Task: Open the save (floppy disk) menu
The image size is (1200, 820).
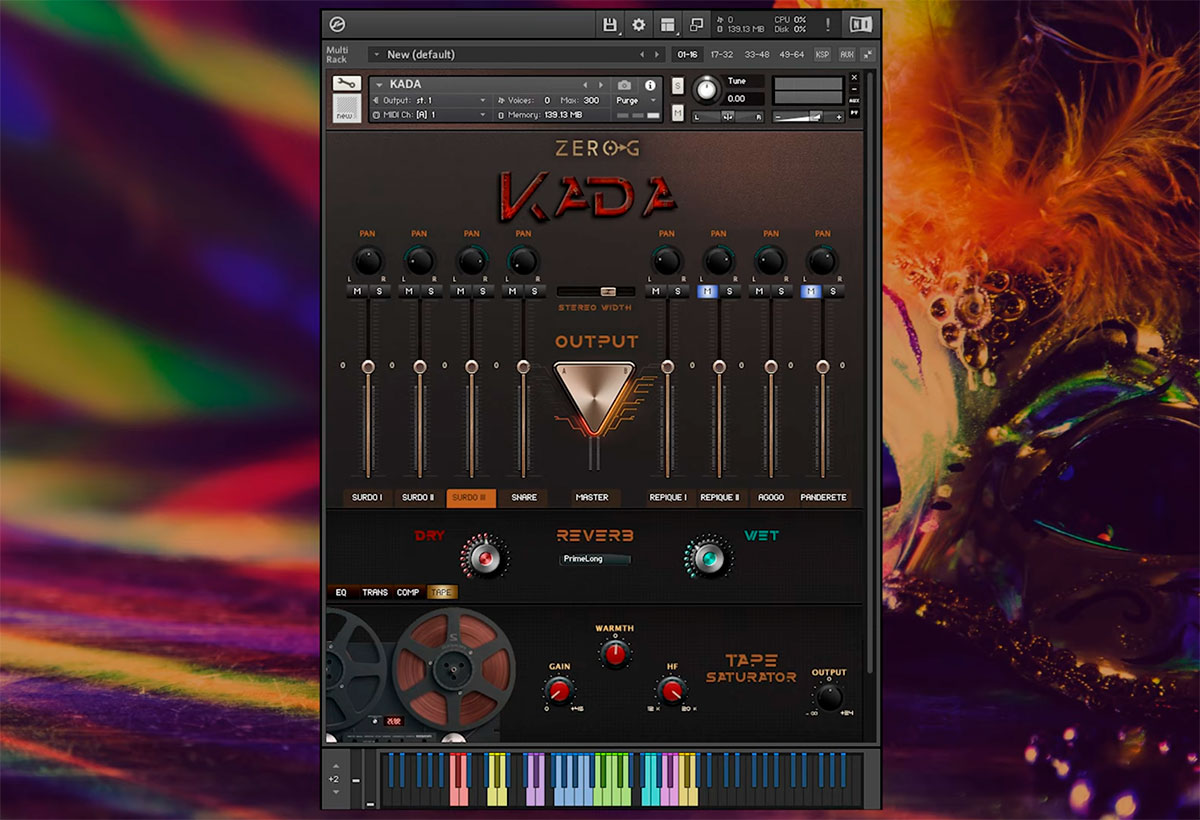Action: [610, 25]
